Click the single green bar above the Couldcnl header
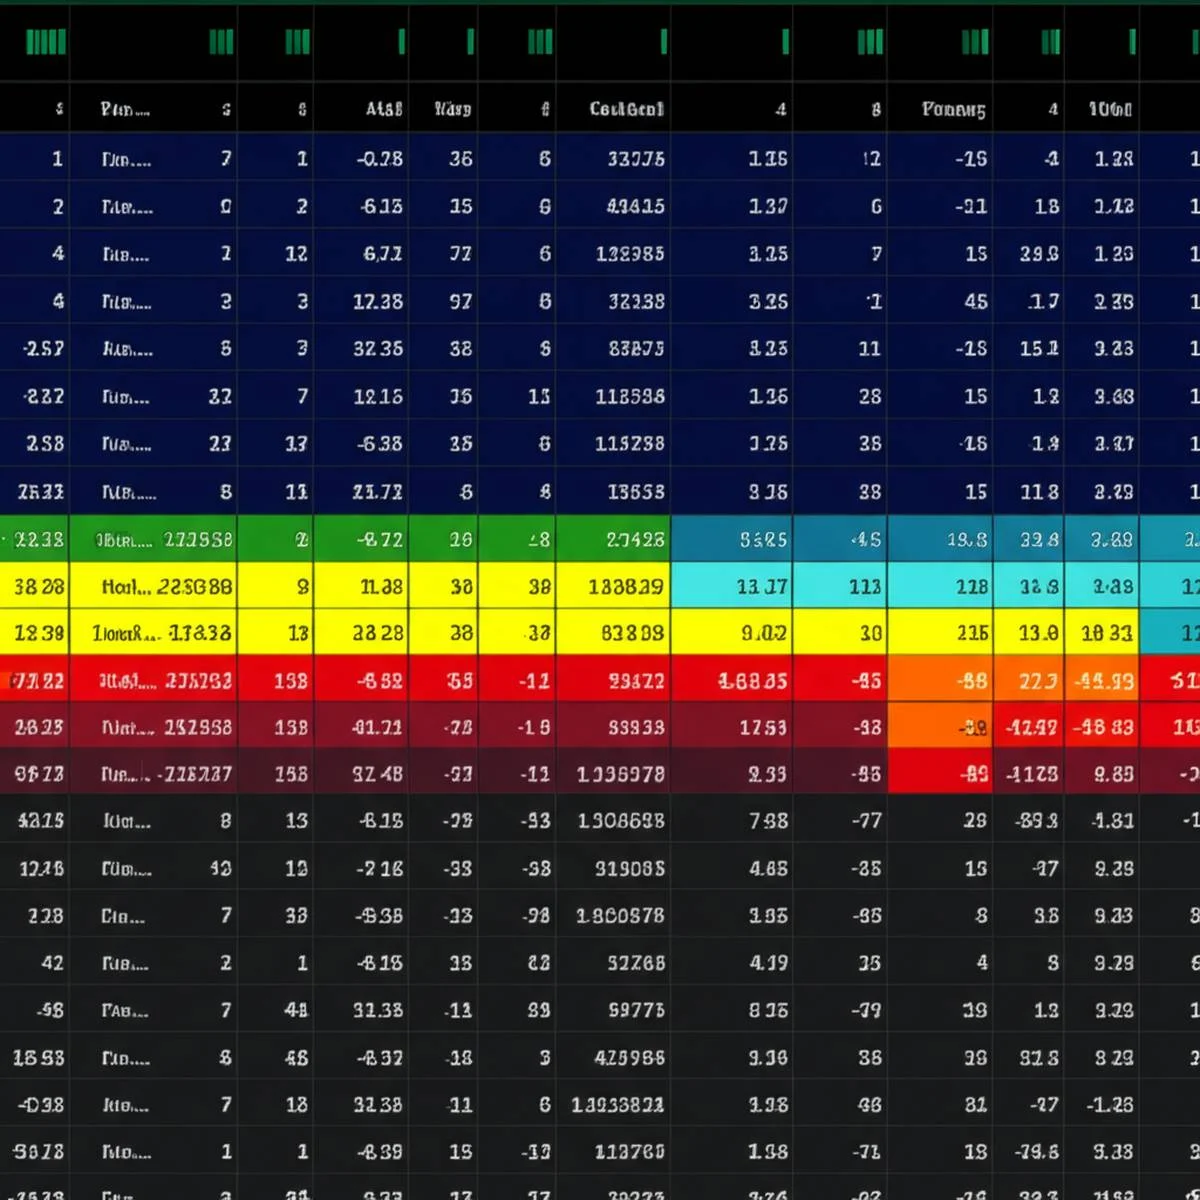This screenshot has width=1200, height=1200. pyautogui.click(x=663, y=41)
